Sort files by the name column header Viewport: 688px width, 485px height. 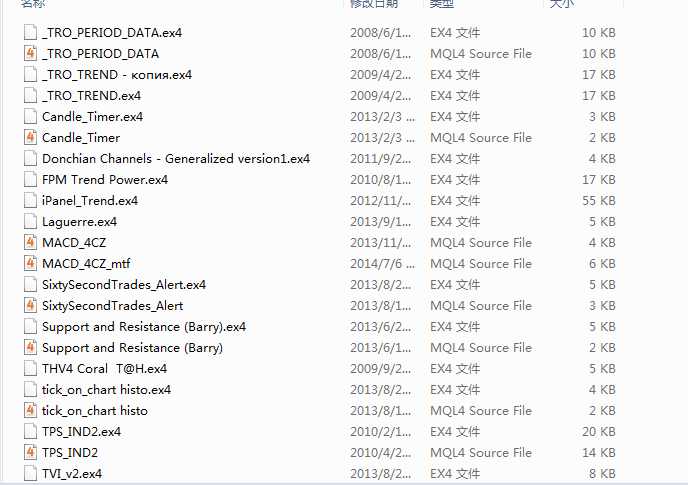pos(33,4)
